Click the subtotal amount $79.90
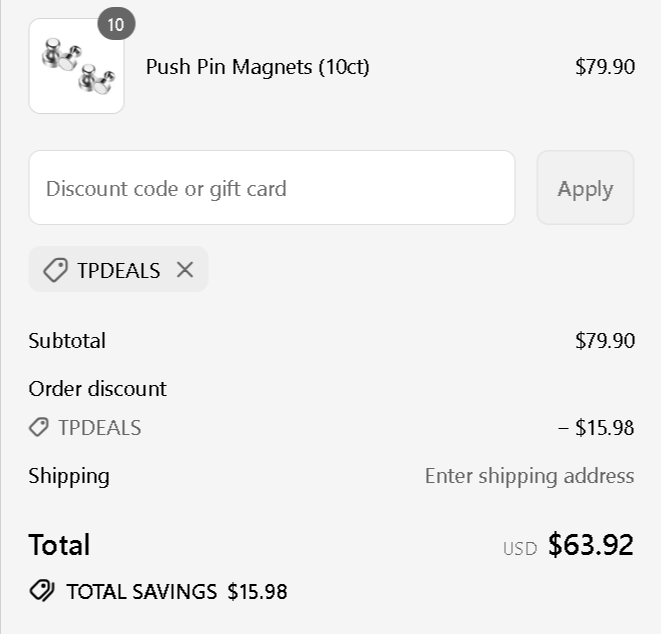 604,340
